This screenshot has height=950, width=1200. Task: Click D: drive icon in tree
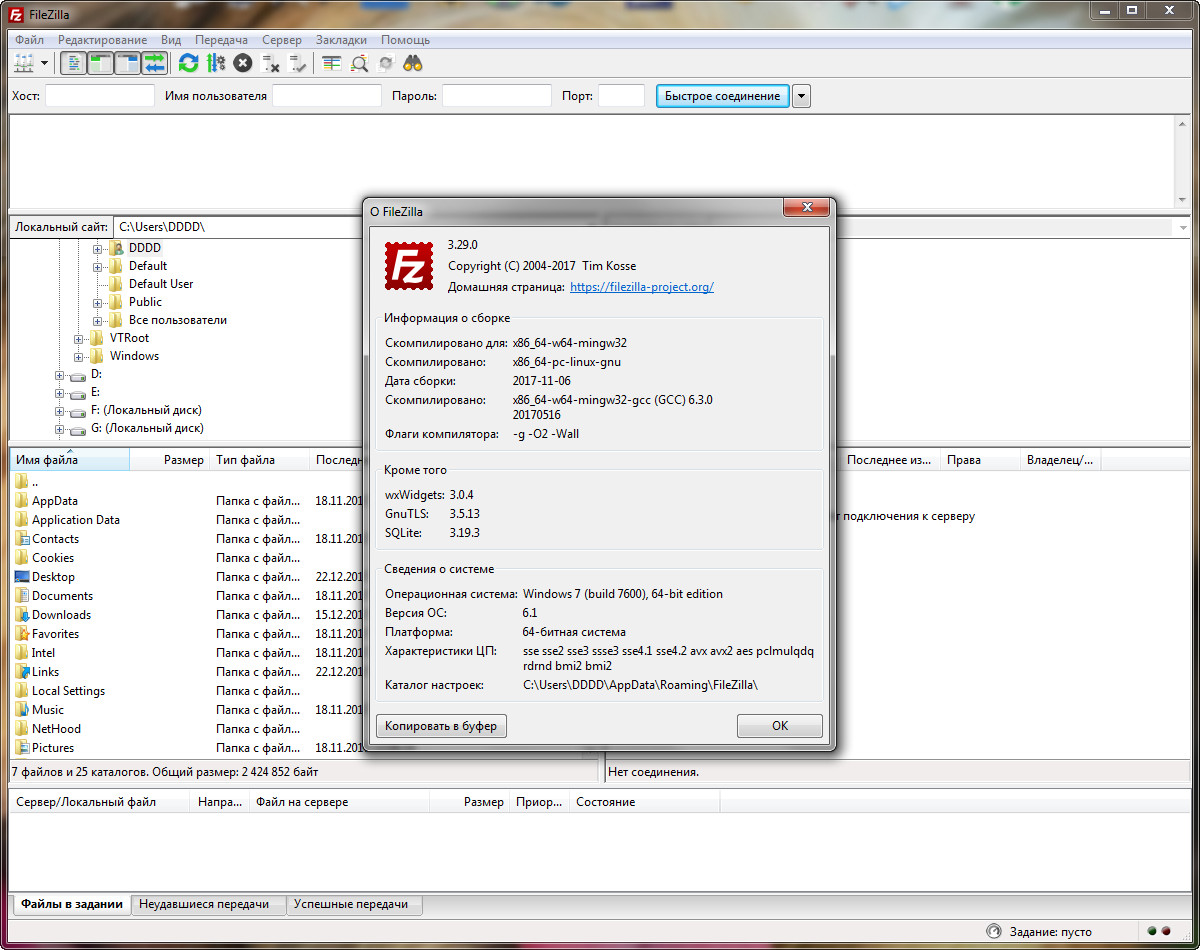pos(78,375)
